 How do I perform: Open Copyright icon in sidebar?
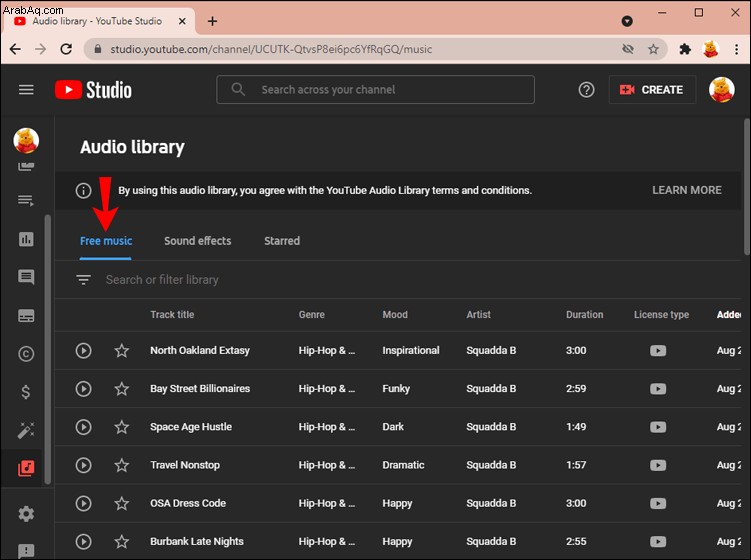pos(26,354)
